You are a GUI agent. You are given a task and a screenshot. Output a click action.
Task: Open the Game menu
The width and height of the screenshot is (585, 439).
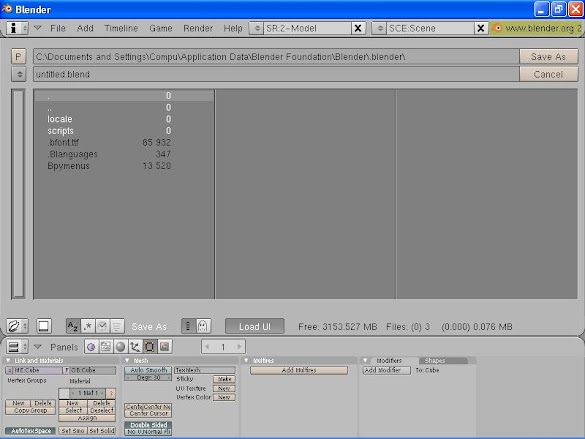pos(161,28)
